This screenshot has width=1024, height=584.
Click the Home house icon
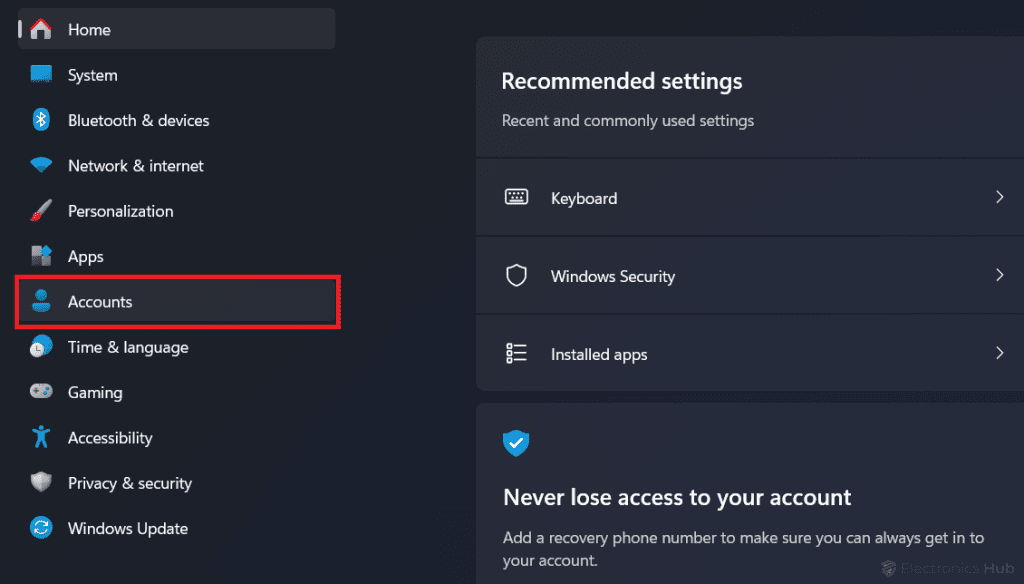(41, 29)
